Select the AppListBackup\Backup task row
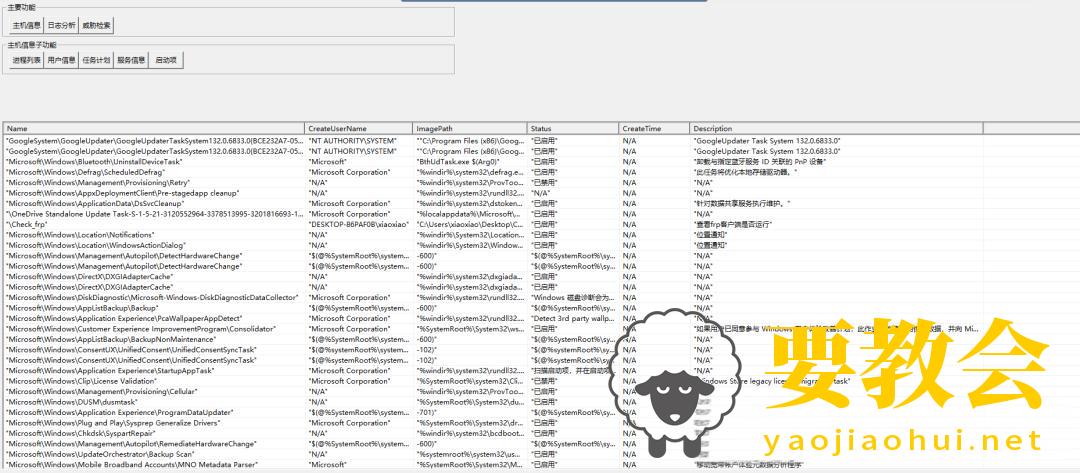 pos(493,308)
